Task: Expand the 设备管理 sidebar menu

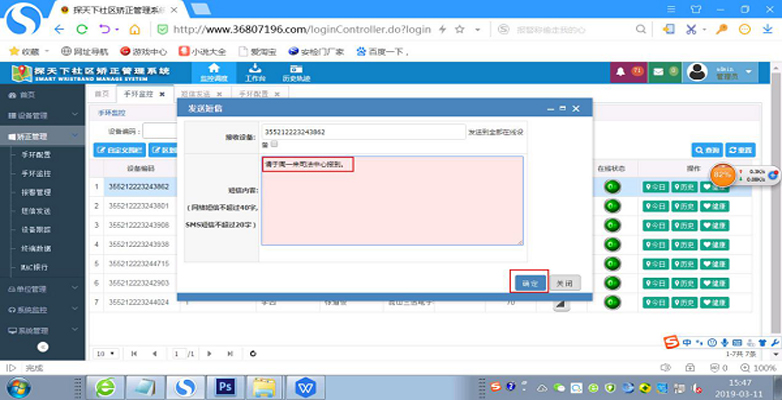Action: [38, 115]
